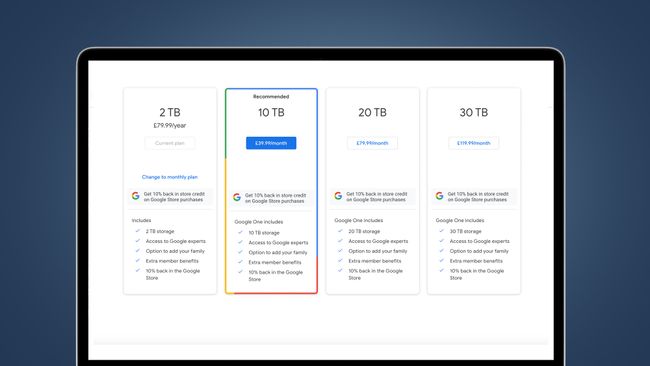The image size is (650, 366).
Task: Click the Current plan button under 2 TB
Action: tap(170, 143)
